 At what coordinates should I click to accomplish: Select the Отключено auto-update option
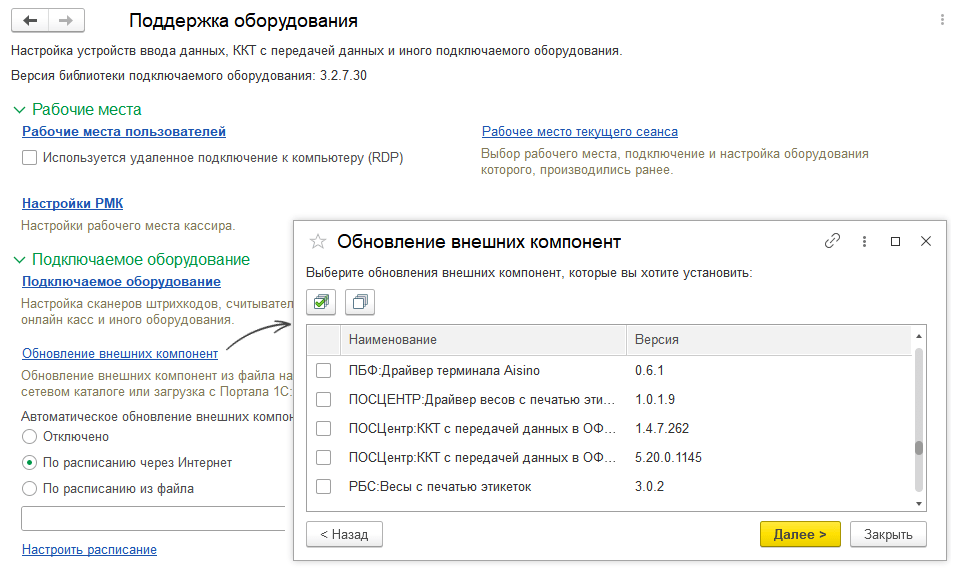tap(30, 436)
